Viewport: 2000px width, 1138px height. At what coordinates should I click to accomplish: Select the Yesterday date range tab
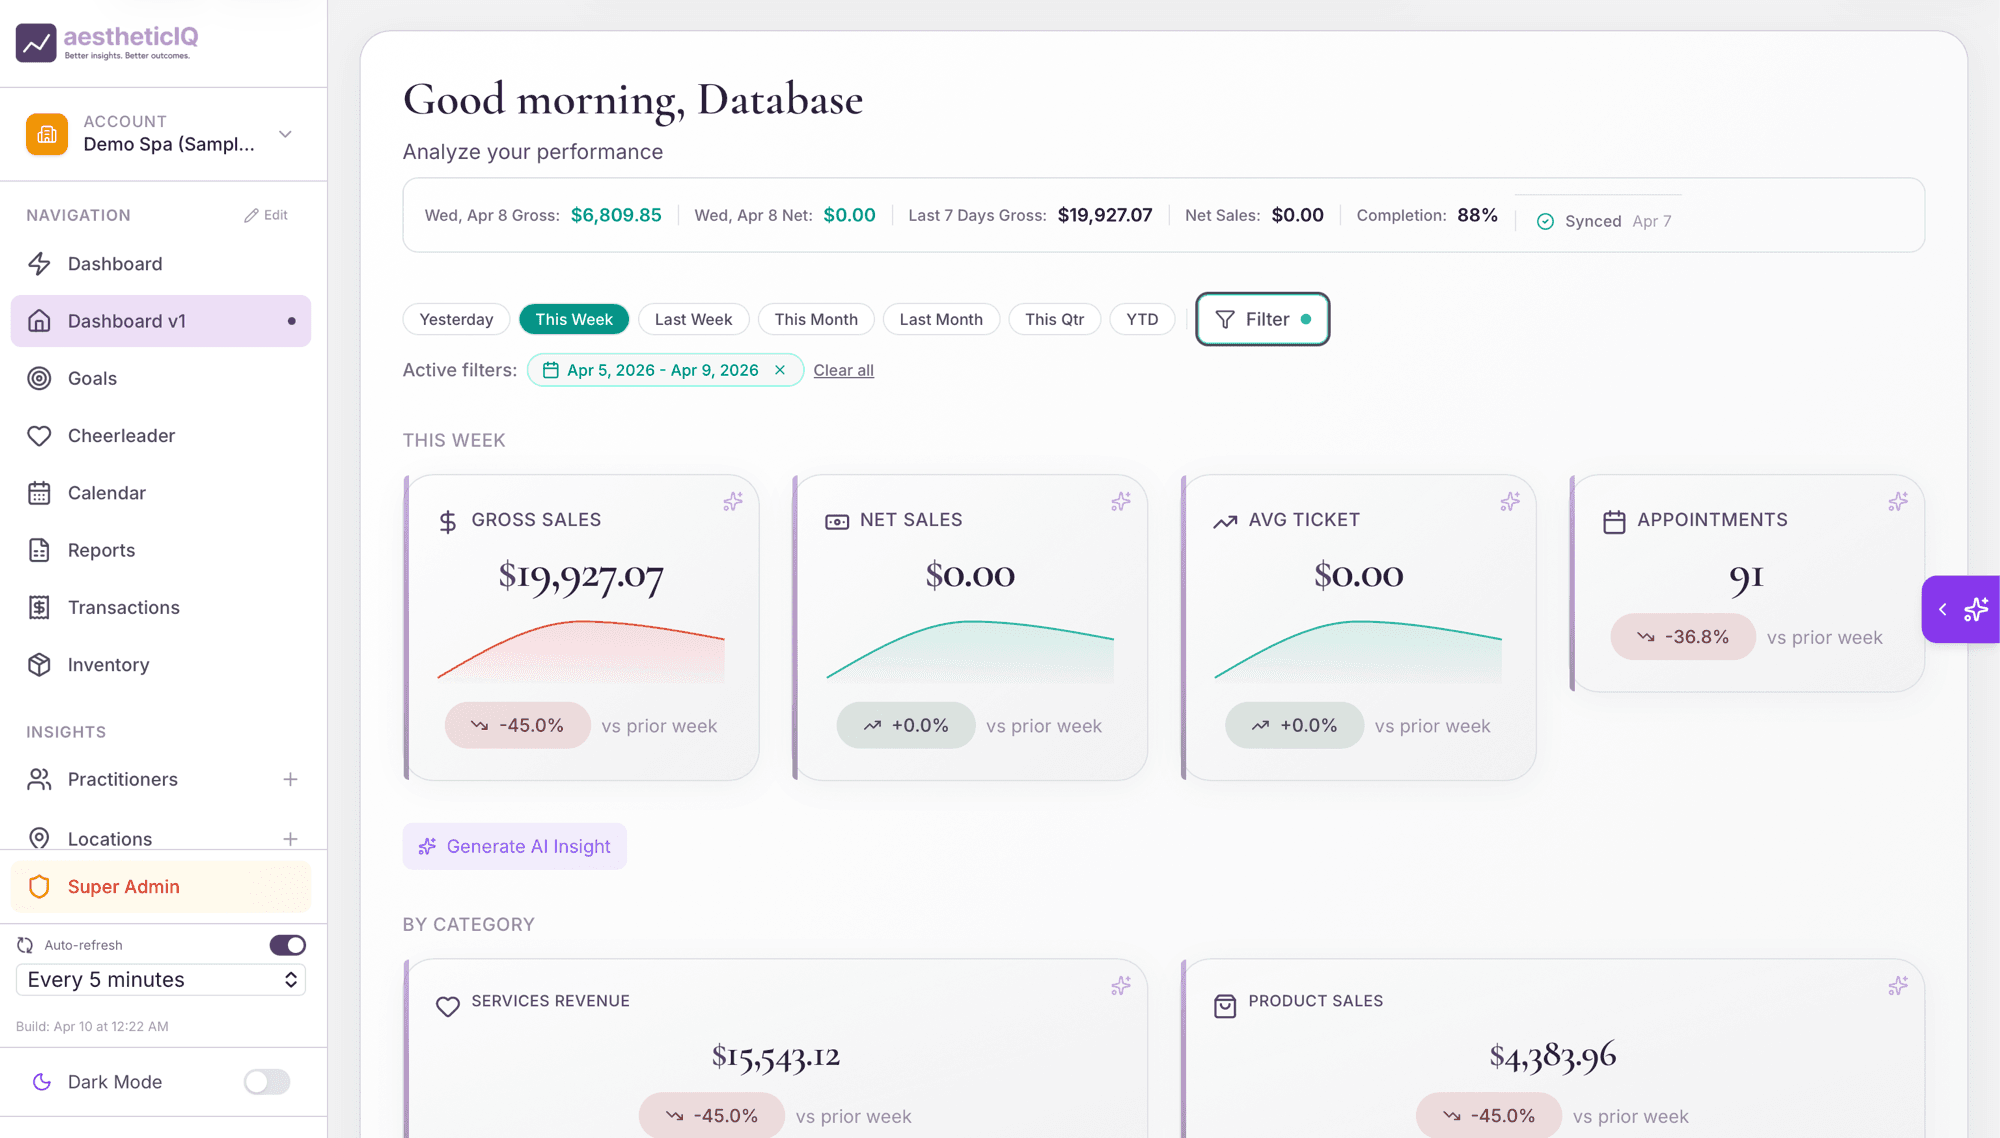pos(456,319)
